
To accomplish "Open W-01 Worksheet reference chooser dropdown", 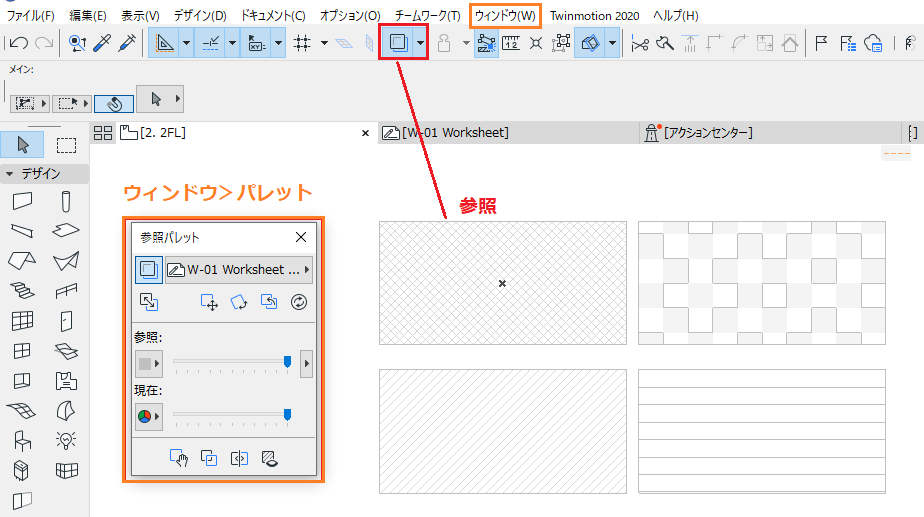I will [x=239, y=270].
